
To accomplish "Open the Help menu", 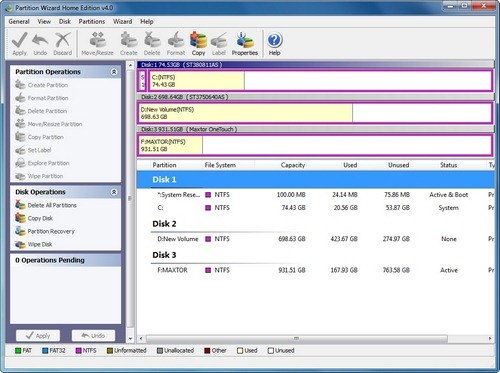I will (147, 22).
